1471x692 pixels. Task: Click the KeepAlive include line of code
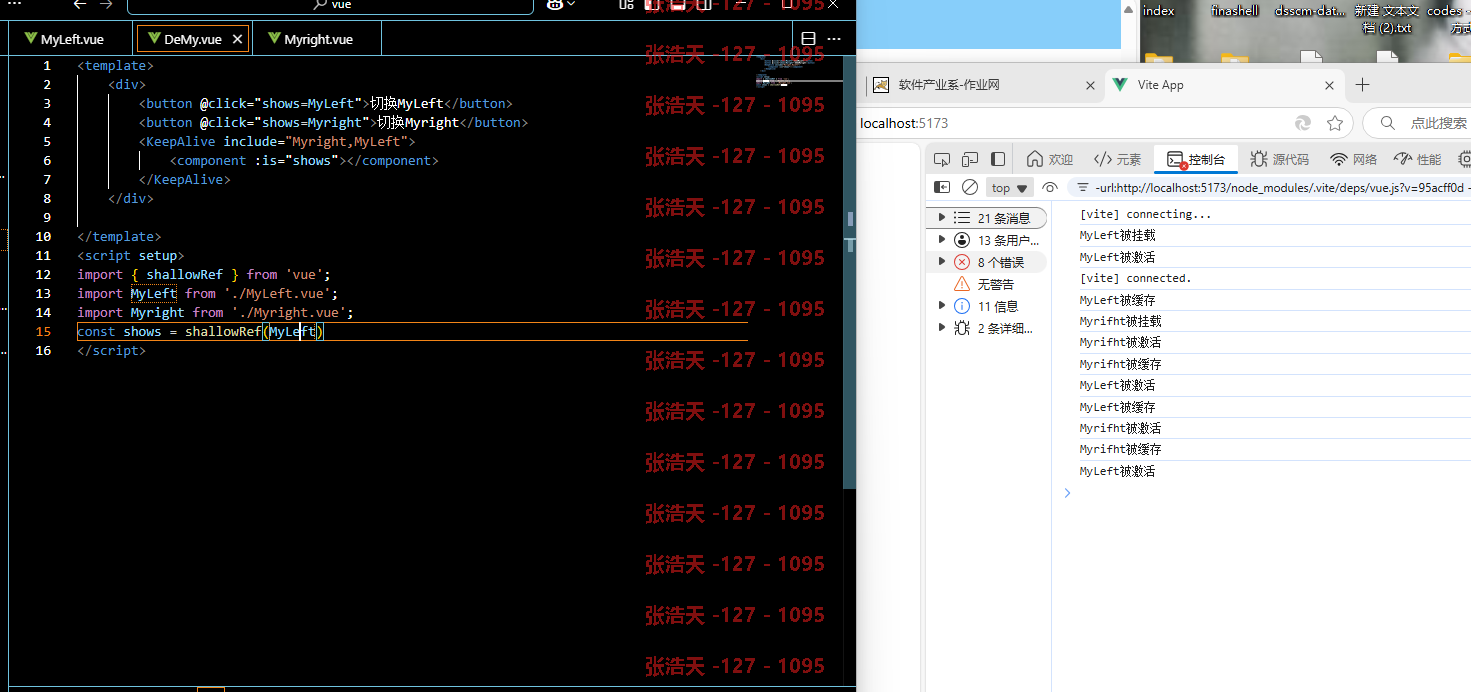coord(277,141)
